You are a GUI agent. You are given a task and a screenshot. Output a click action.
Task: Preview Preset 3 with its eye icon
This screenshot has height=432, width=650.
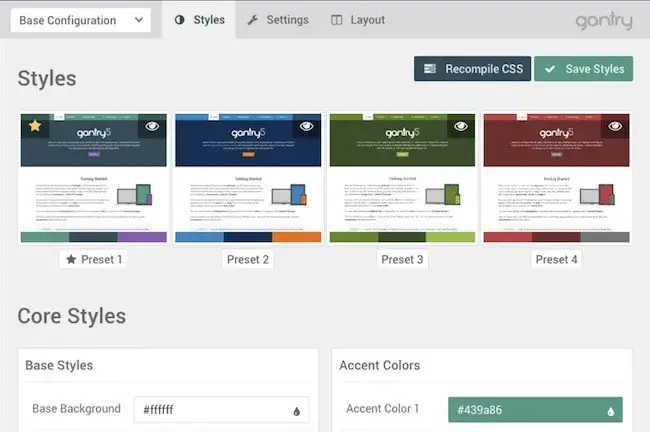461,126
